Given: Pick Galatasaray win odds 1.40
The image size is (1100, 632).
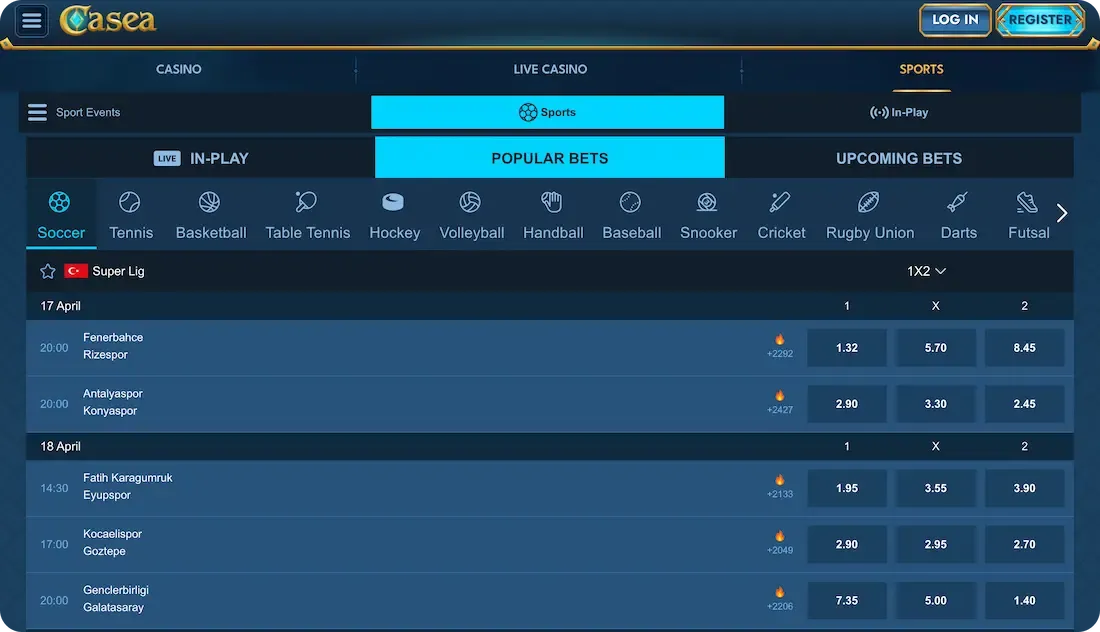Looking at the screenshot, I should pos(1024,600).
